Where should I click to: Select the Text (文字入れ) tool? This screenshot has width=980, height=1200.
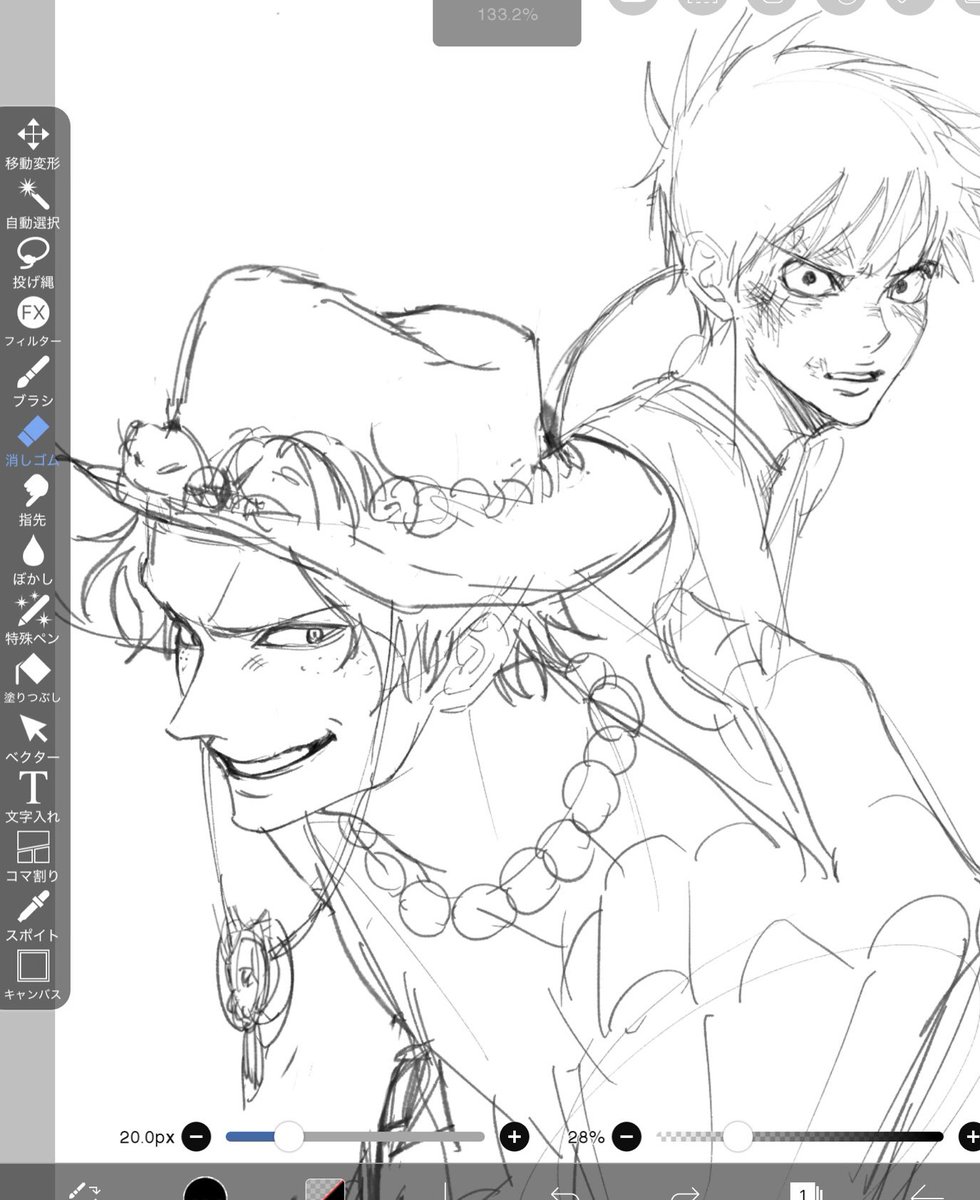(x=33, y=798)
